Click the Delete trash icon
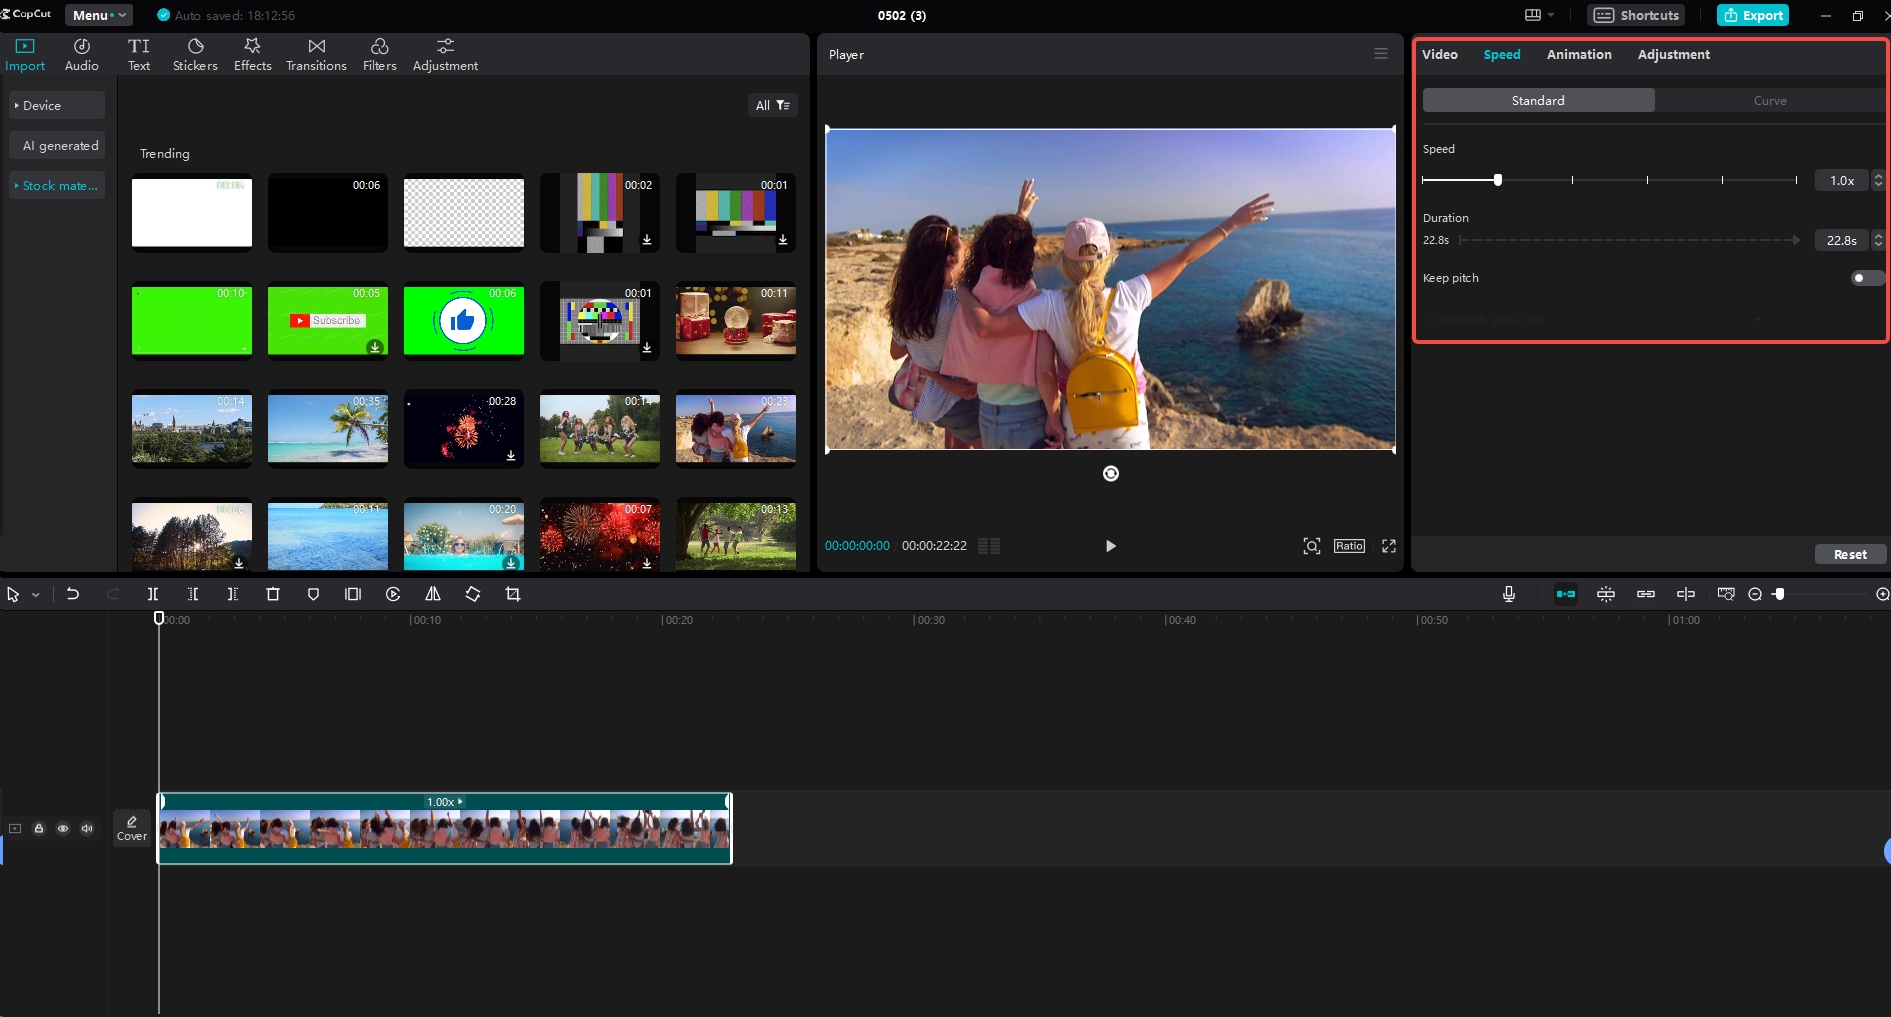1891x1017 pixels. [x=273, y=594]
